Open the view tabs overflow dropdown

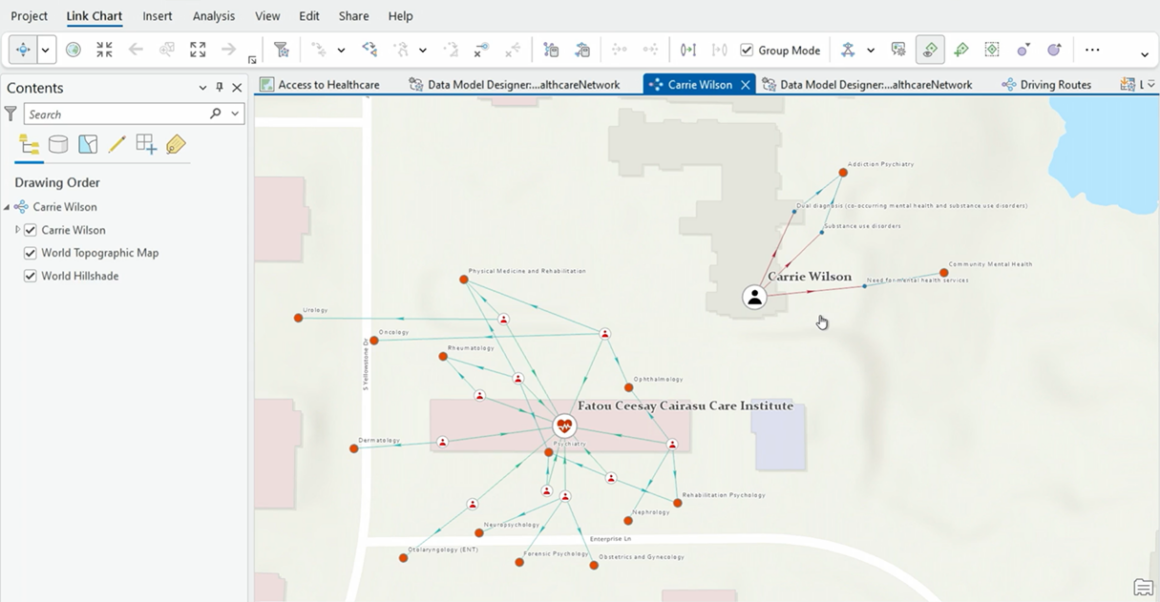(1150, 84)
